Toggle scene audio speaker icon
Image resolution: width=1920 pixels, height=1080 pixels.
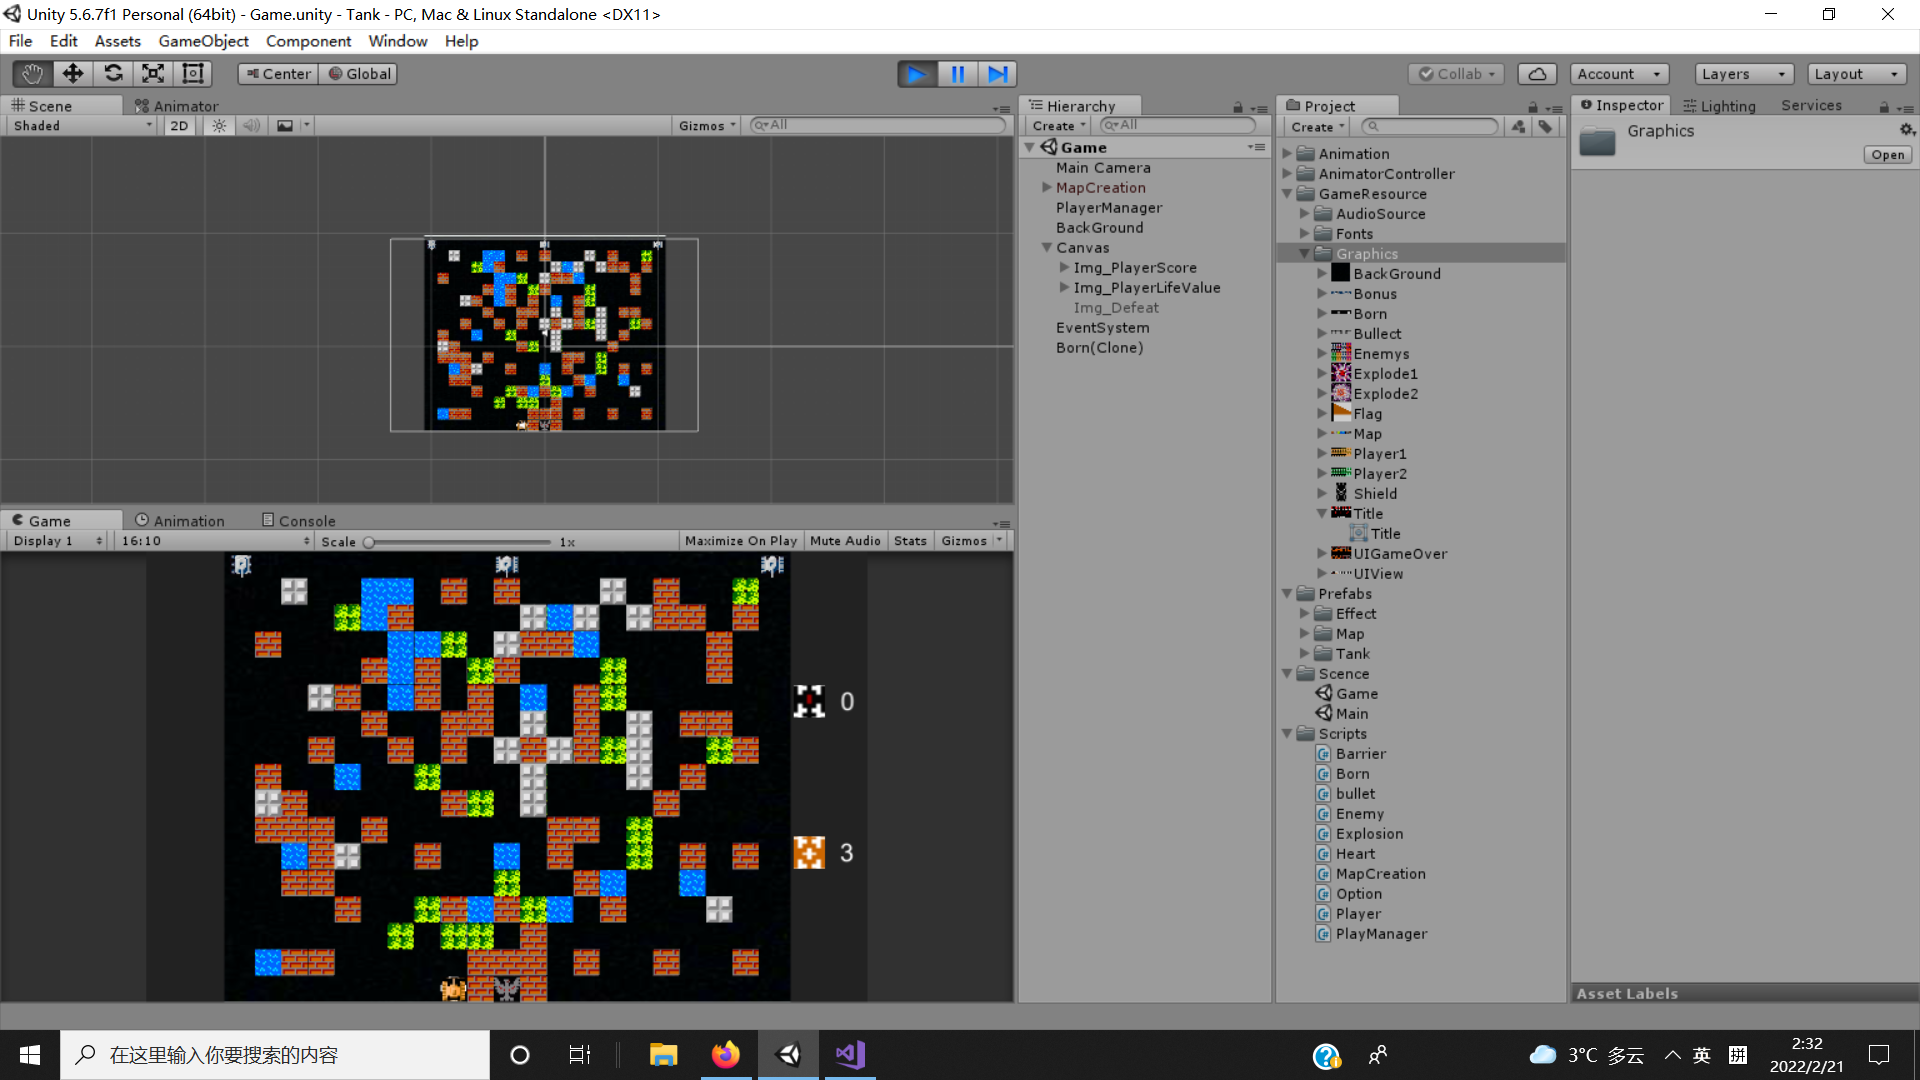(x=251, y=125)
